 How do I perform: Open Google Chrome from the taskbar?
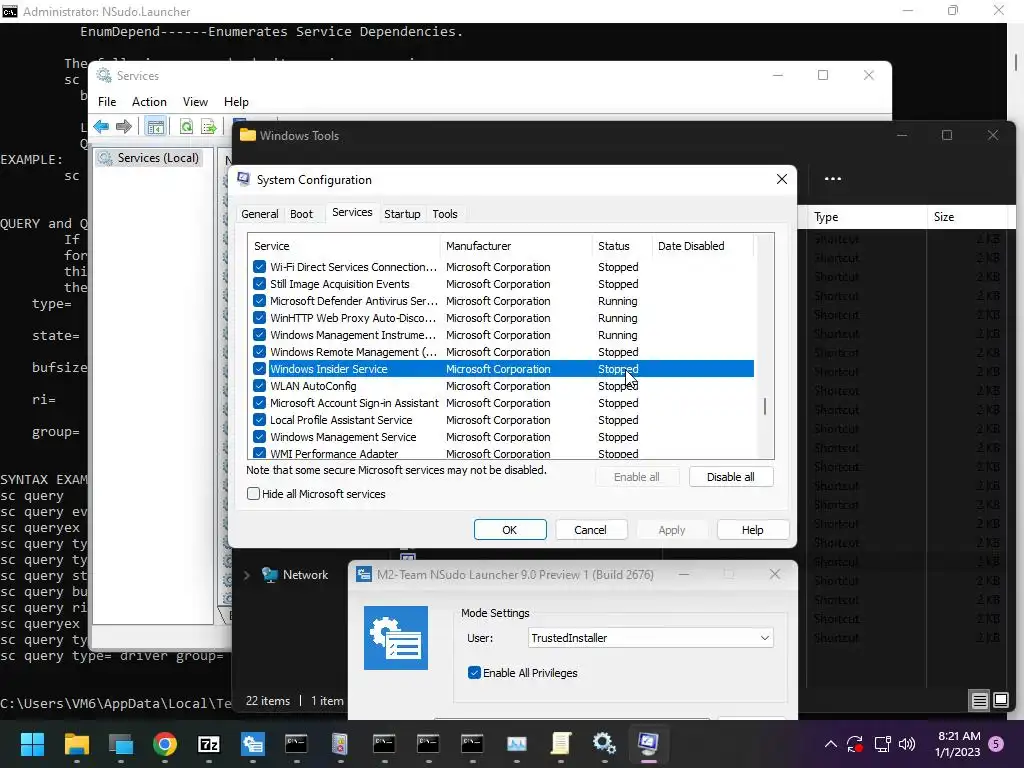tap(165, 744)
